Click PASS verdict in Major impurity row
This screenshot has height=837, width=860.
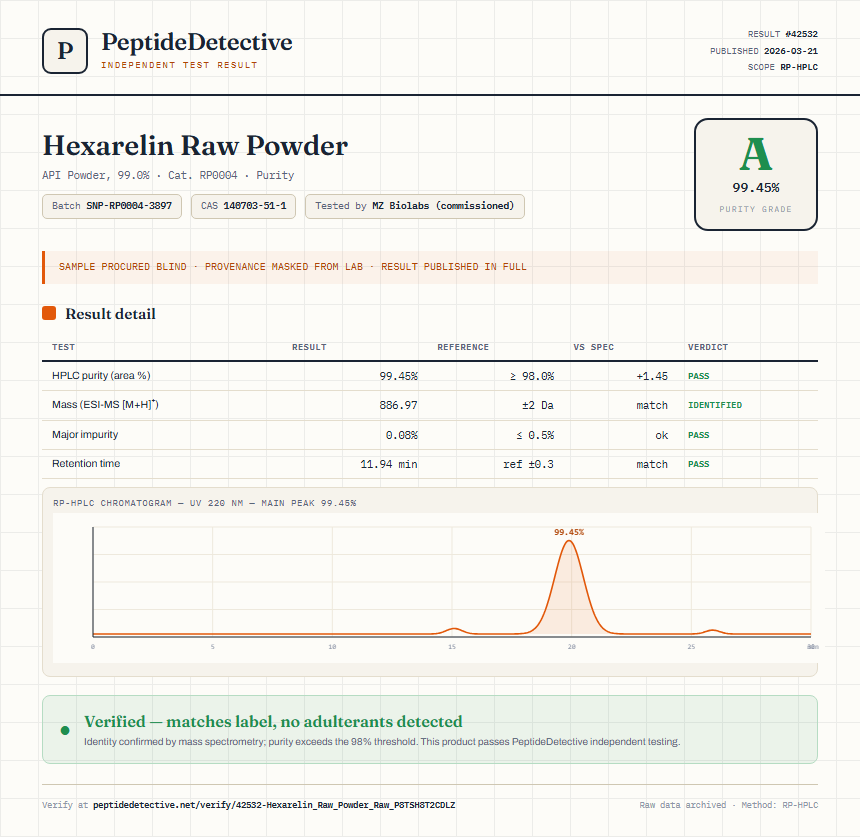[x=699, y=436]
